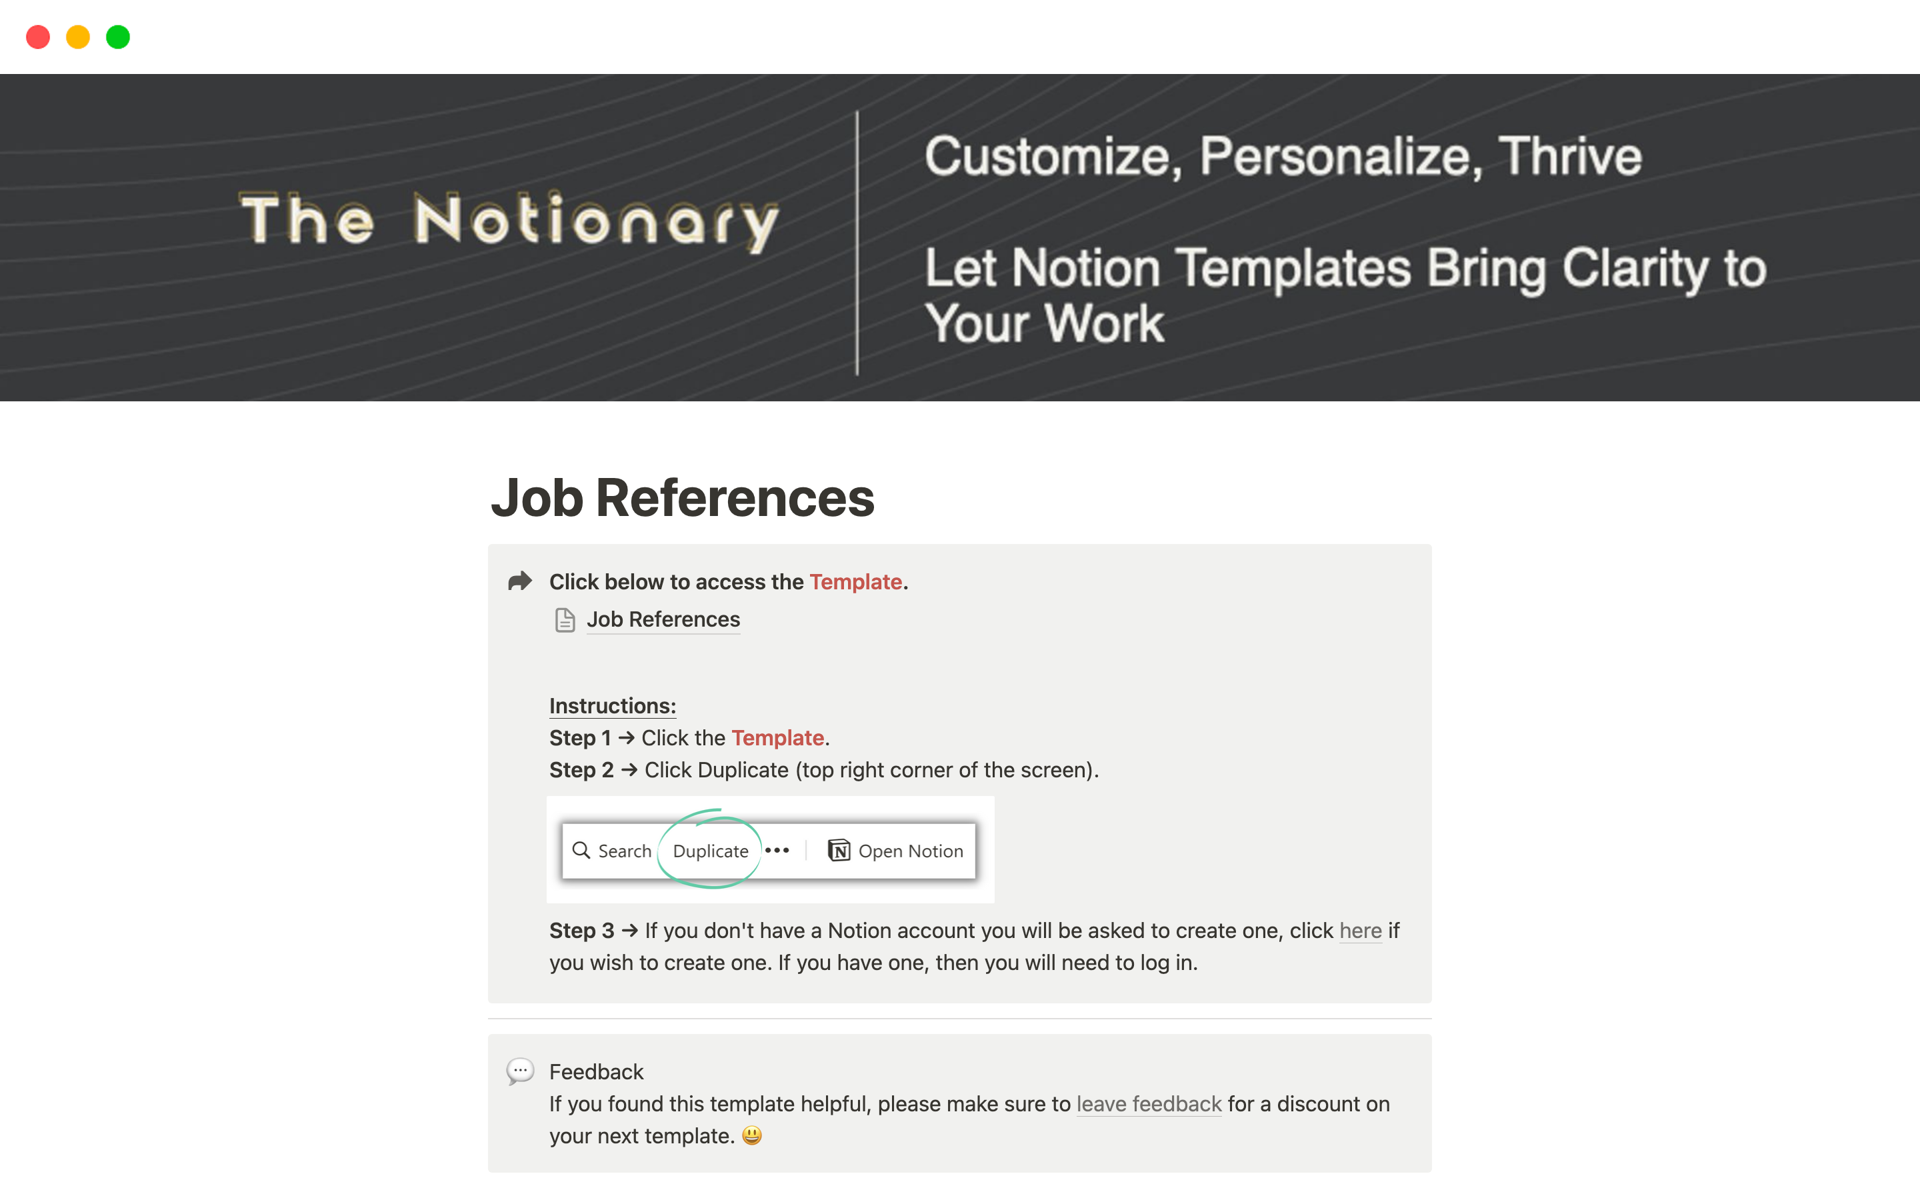Click the Job References template link
The width and height of the screenshot is (1920, 1200).
tap(662, 618)
